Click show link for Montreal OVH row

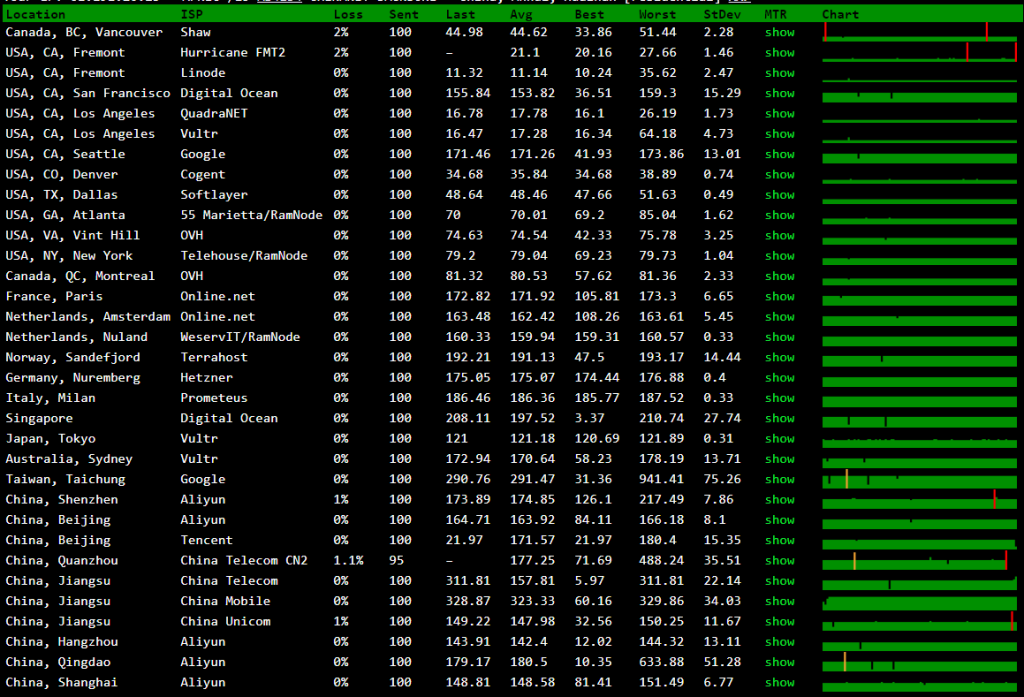coord(780,276)
